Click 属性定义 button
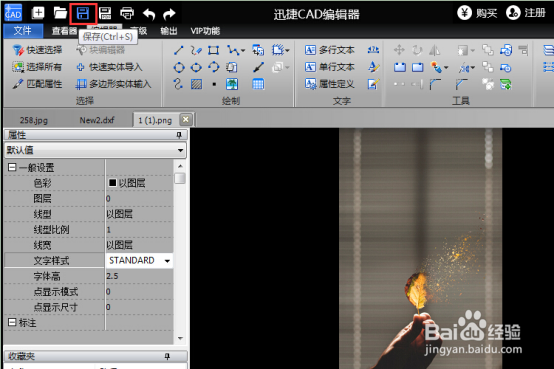Image resolution: width=554 pixels, height=369 pixels. click(330, 84)
